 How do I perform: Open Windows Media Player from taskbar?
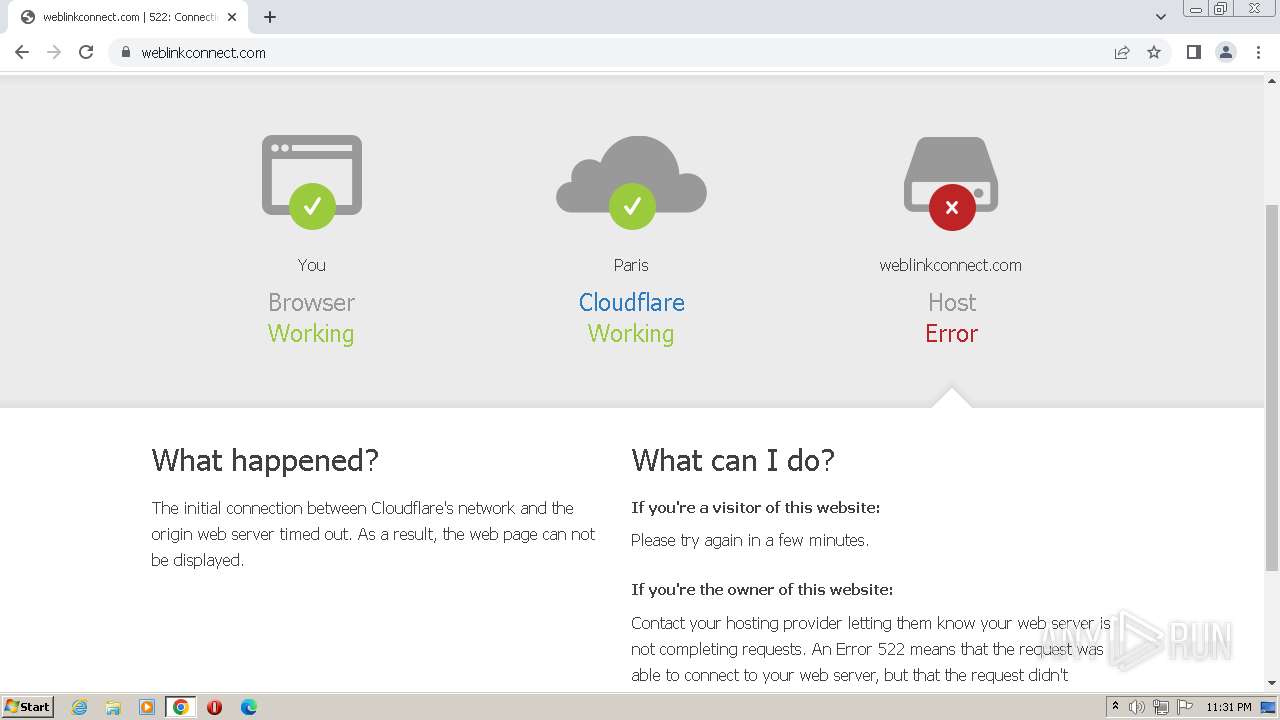coord(147,707)
